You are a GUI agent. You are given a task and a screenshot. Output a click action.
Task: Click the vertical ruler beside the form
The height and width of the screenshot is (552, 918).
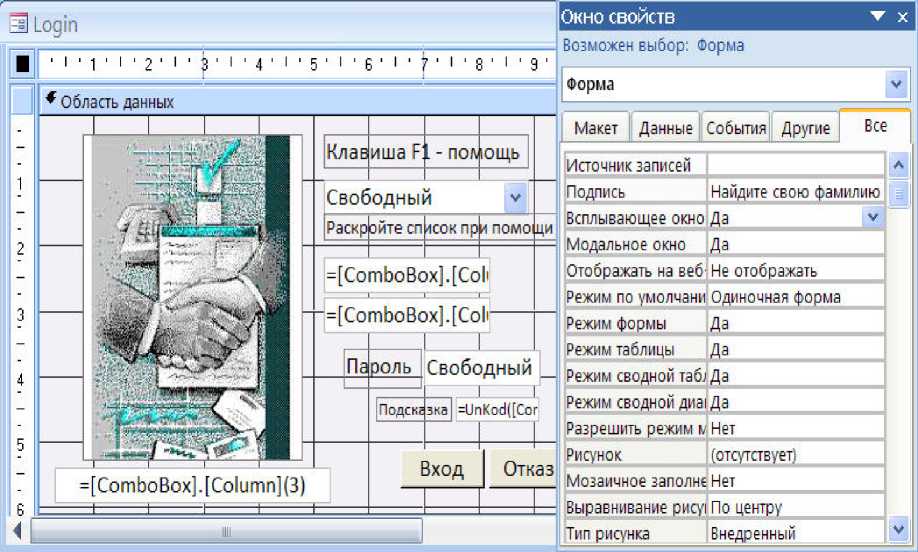20,316
